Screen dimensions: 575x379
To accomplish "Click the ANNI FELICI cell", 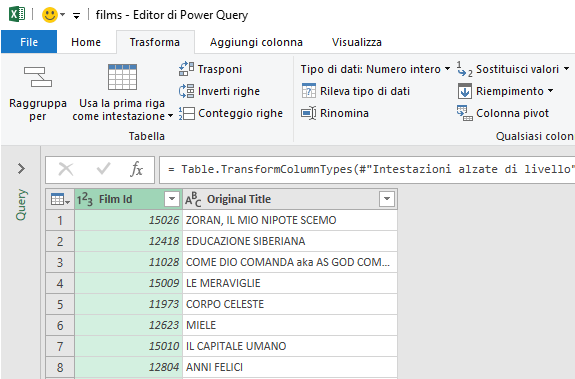I will [290, 367].
